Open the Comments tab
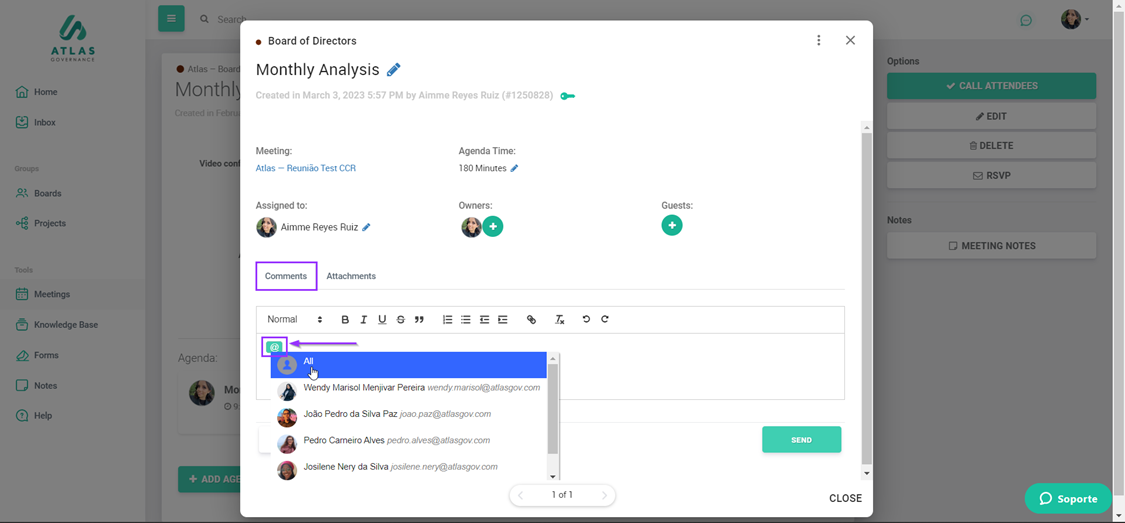The image size is (1125, 523). click(x=286, y=276)
